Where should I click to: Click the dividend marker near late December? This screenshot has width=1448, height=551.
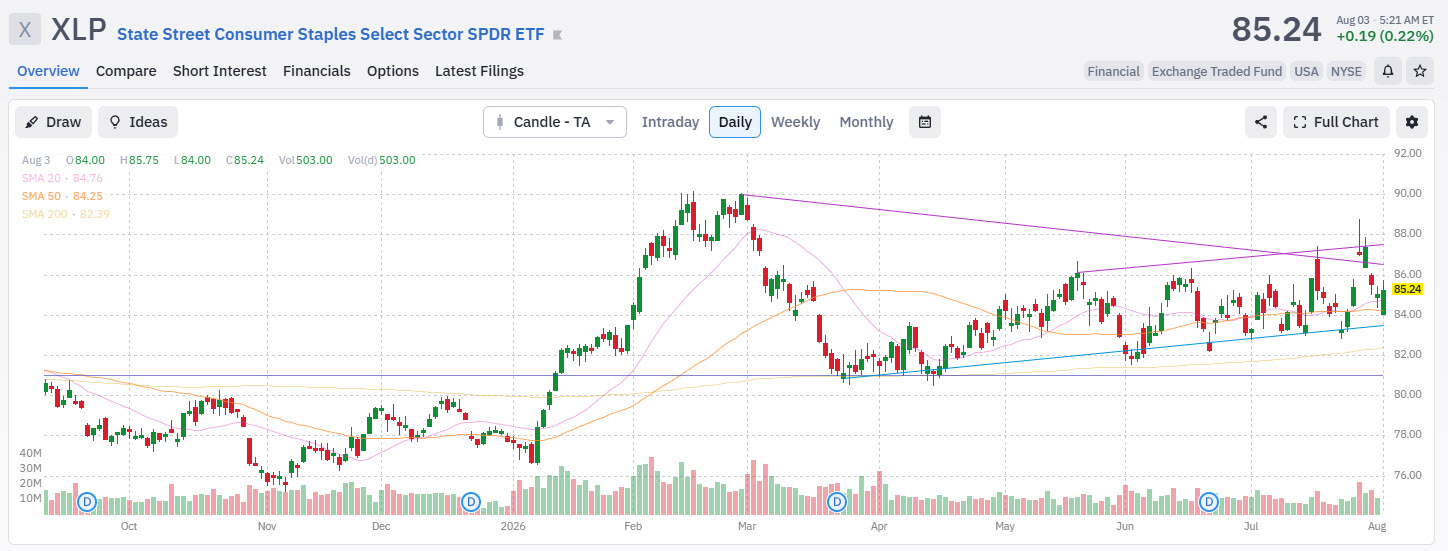473,500
